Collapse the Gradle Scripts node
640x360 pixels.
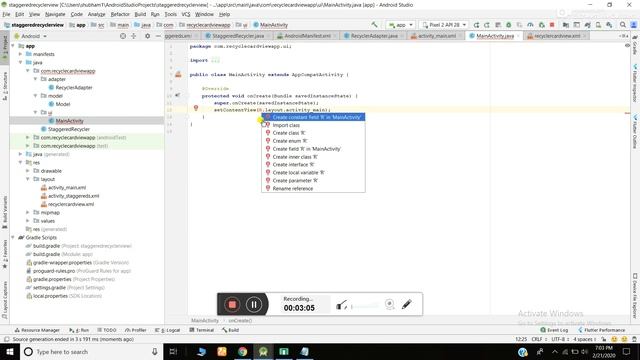coord(13,237)
